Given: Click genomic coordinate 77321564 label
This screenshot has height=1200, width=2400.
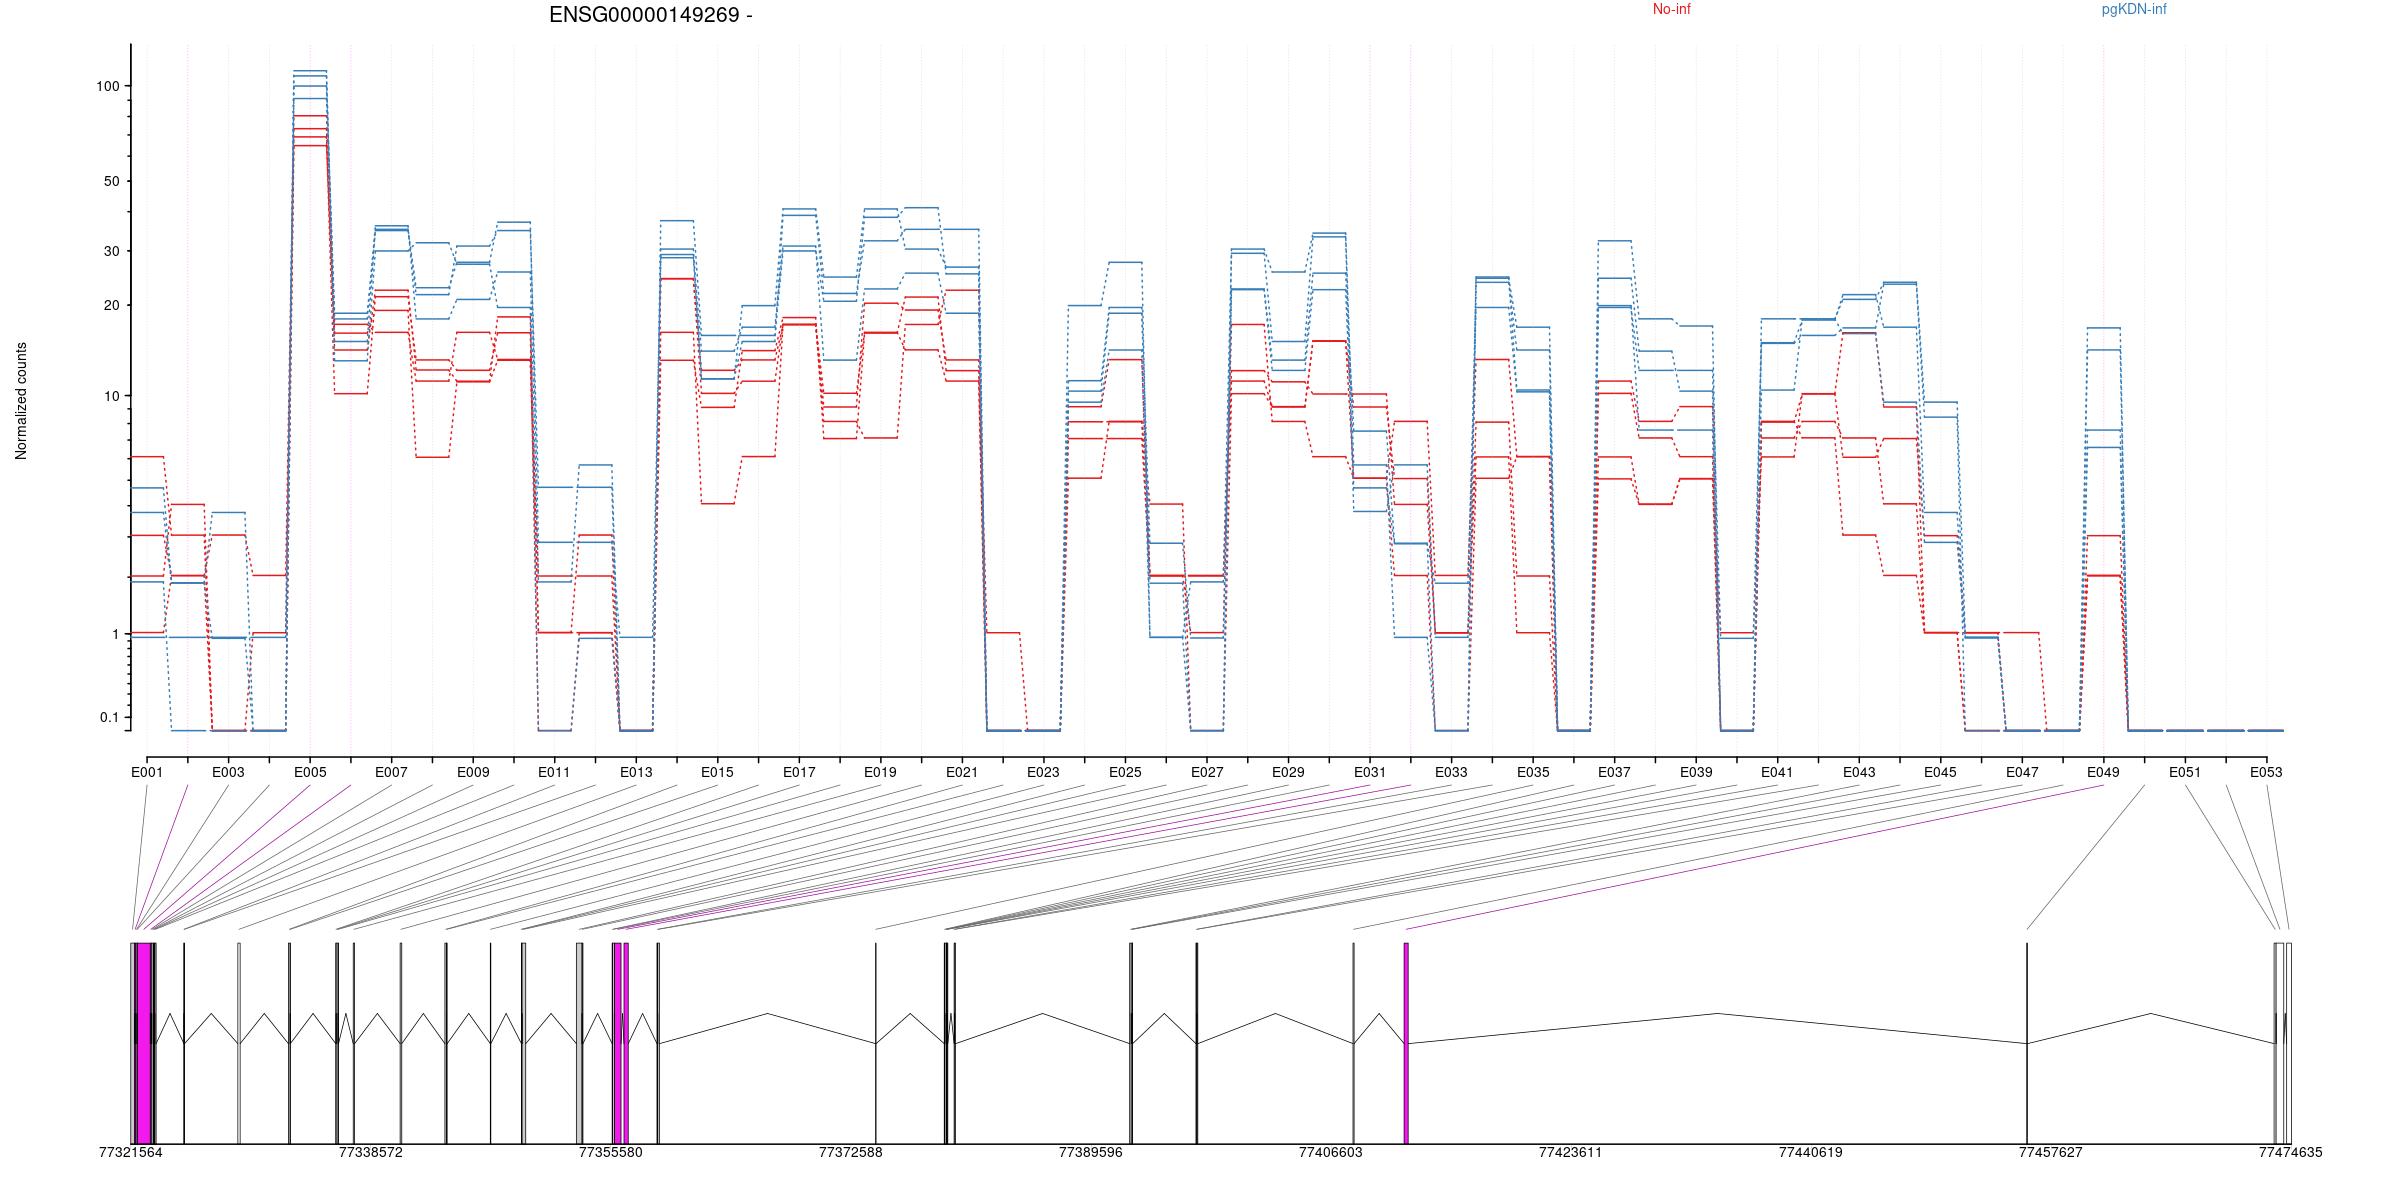Looking at the screenshot, I should [130, 1152].
